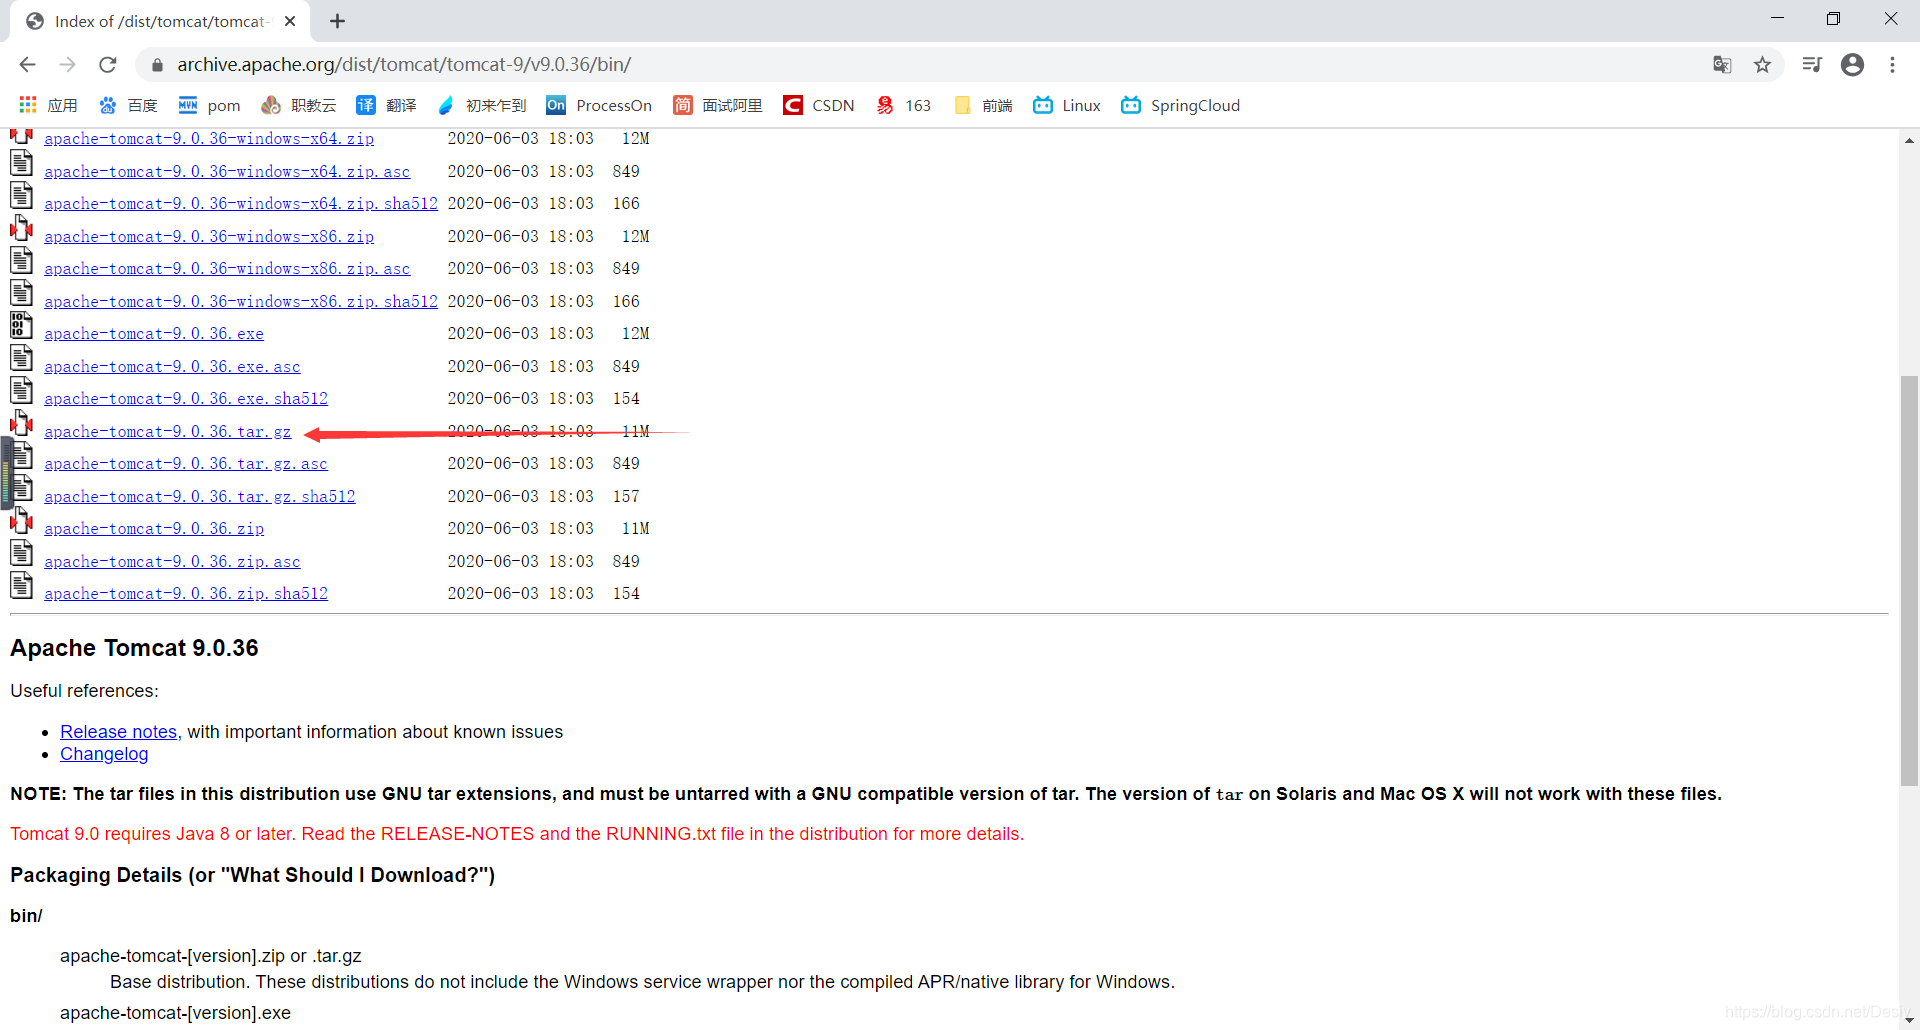Open the CSDN bookmark
Screen dimensions: 1920x1030
[x=818, y=105]
